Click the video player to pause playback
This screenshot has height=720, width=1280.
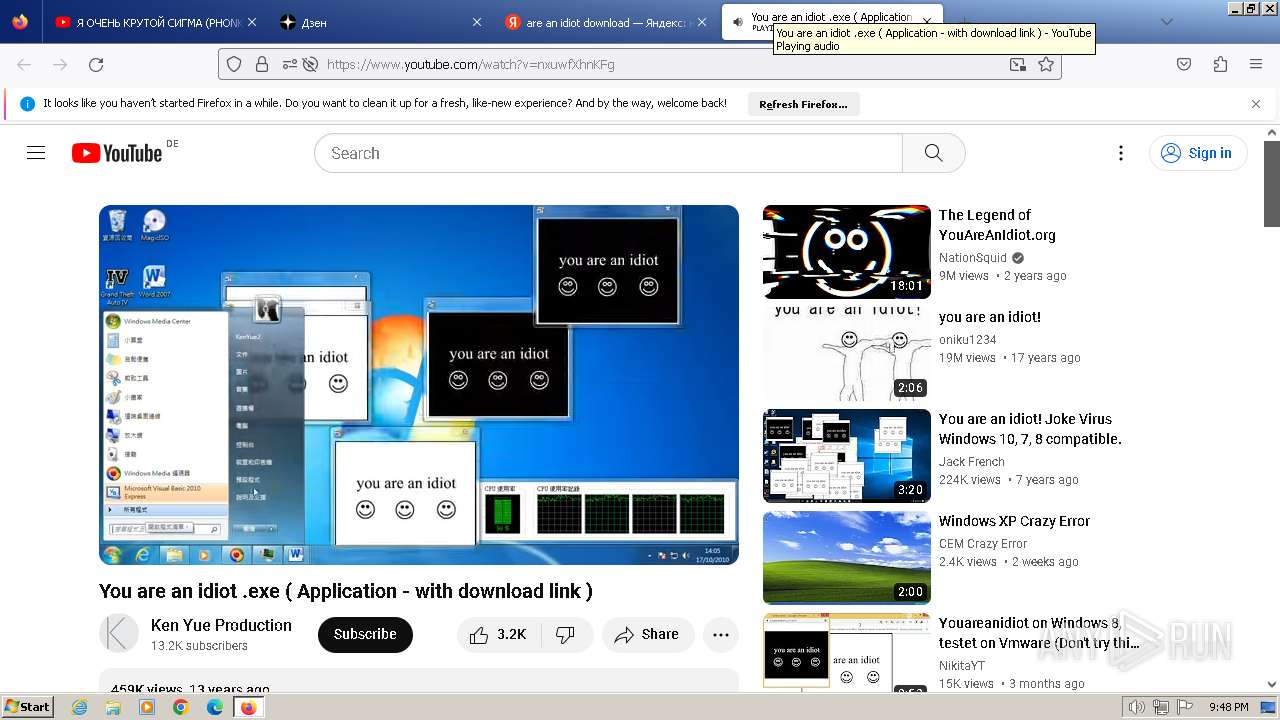(x=419, y=385)
